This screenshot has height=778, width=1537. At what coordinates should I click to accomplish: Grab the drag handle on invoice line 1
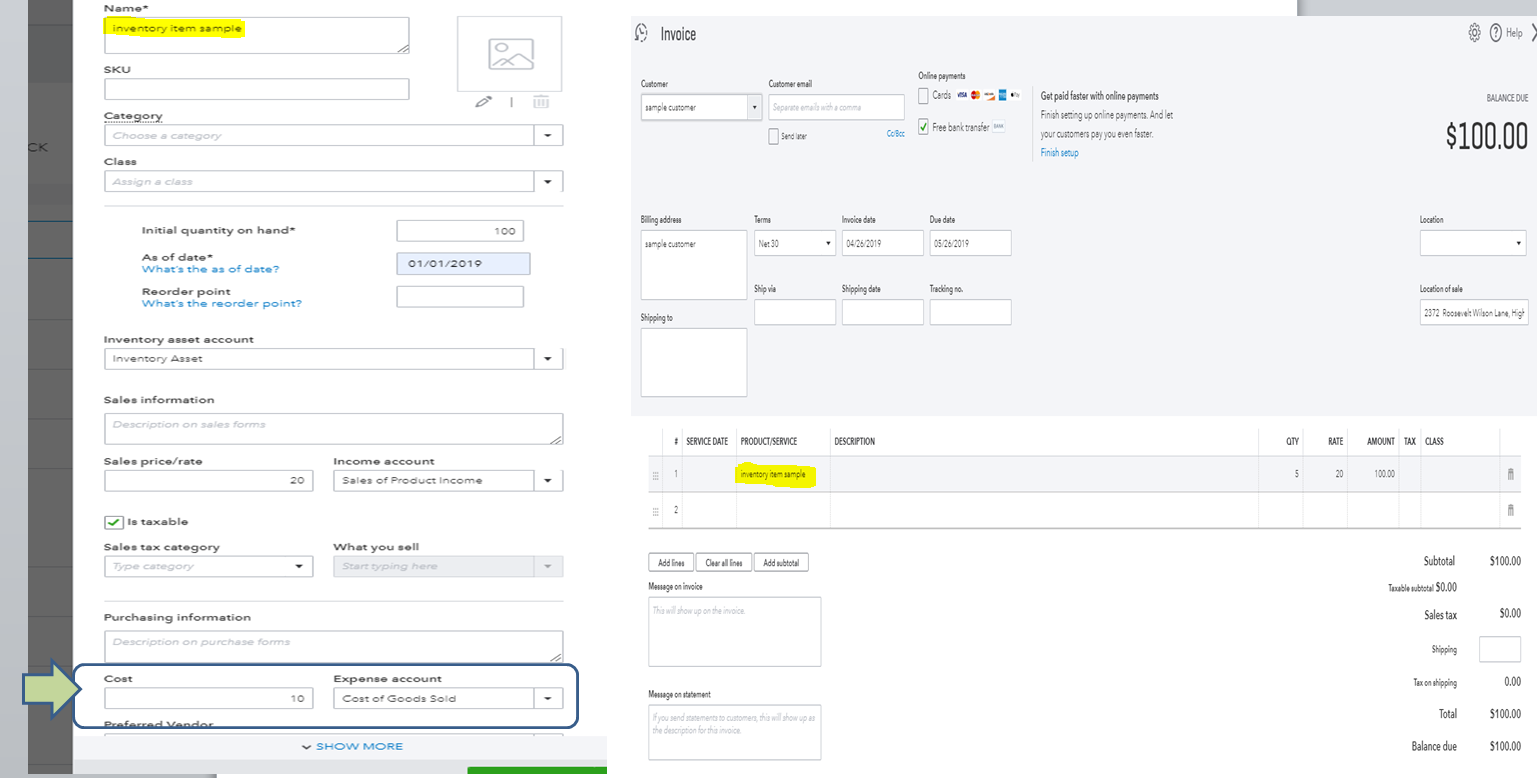[656, 475]
